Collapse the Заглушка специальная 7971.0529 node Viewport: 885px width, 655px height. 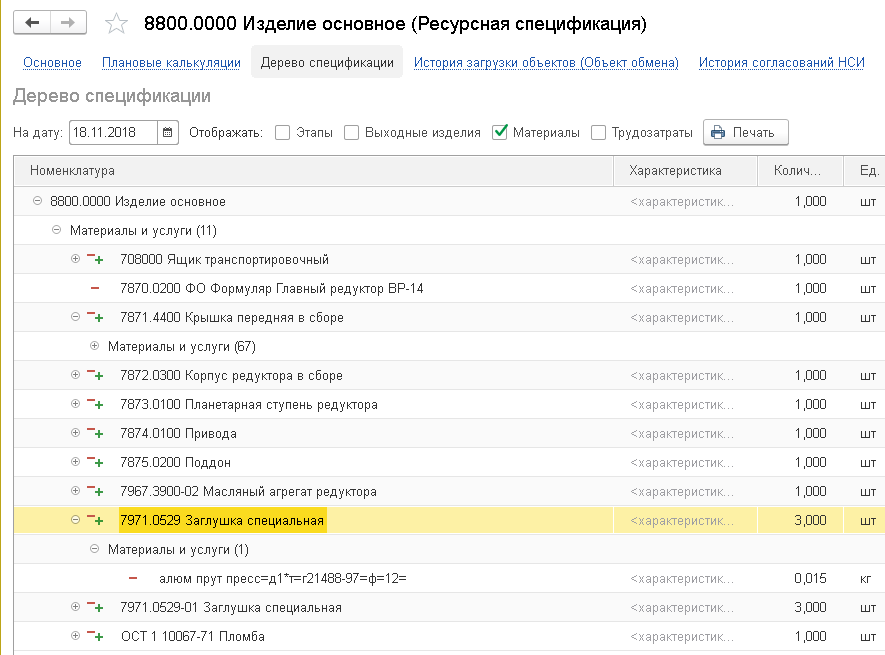75,520
